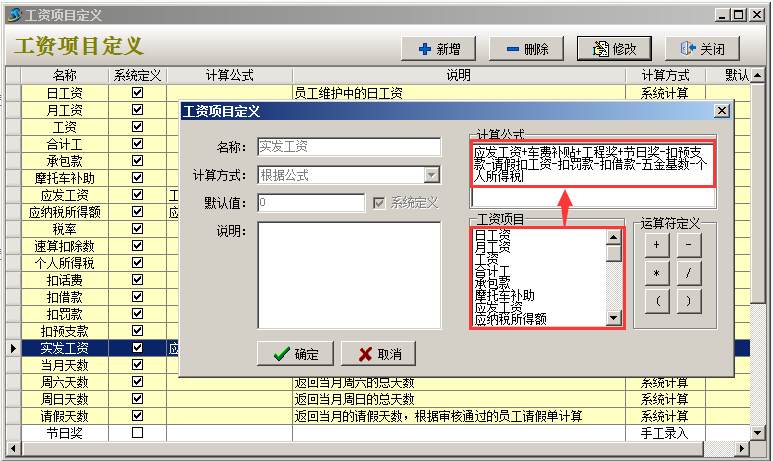The height and width of the screenshot is (461, 773).
Task: Confirm with the 确定 button
Action: tap(295, 354)
